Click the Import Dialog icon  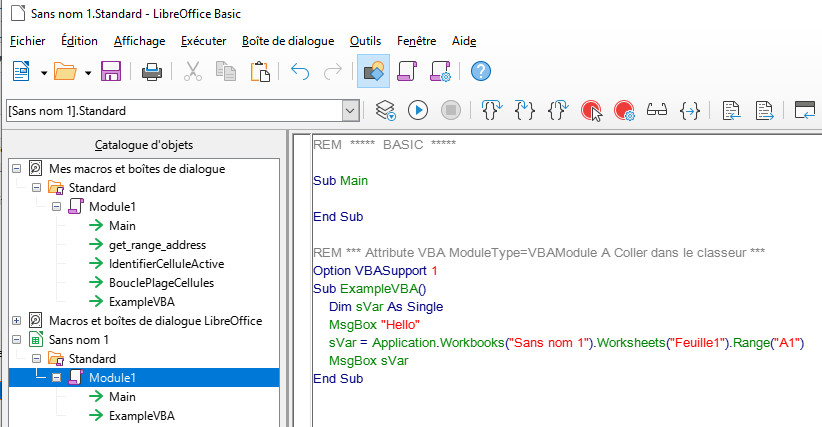[x=804, y=110]
